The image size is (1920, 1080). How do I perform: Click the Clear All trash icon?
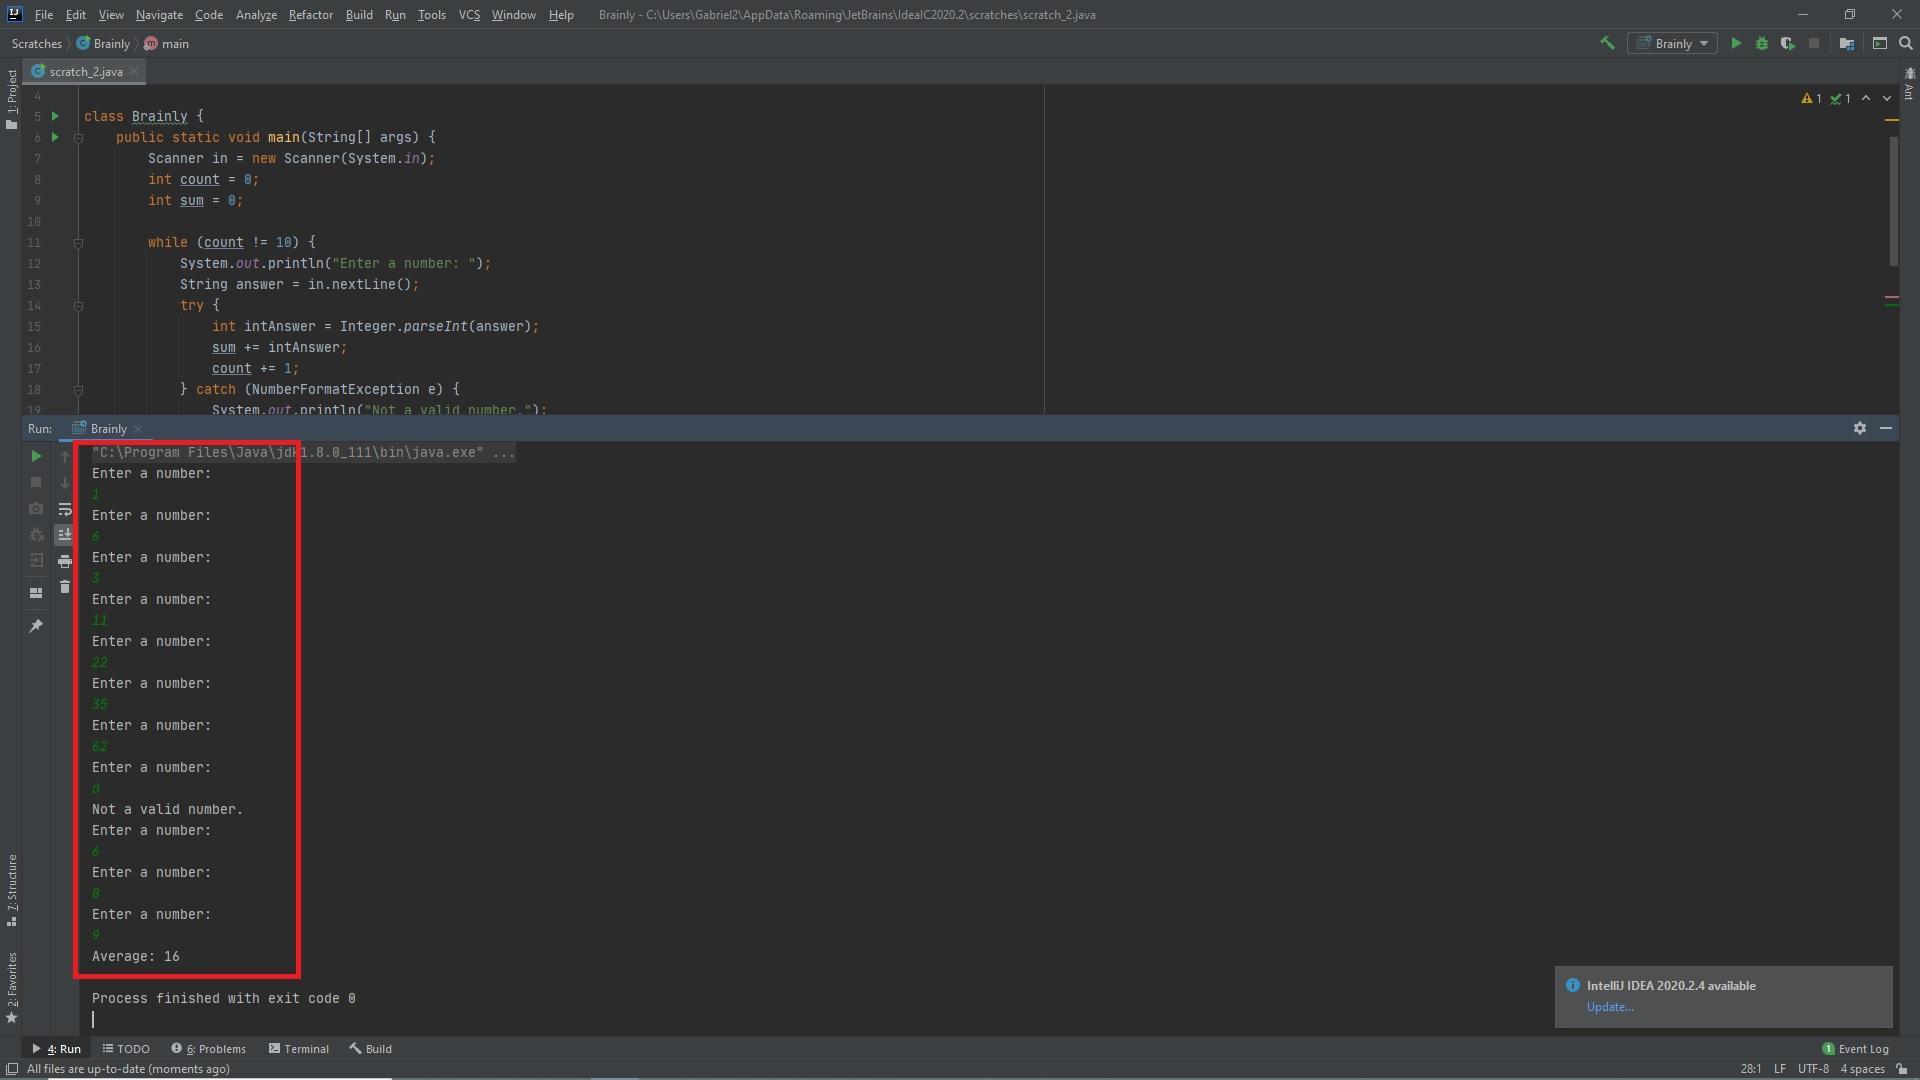[x=65, y=587]
